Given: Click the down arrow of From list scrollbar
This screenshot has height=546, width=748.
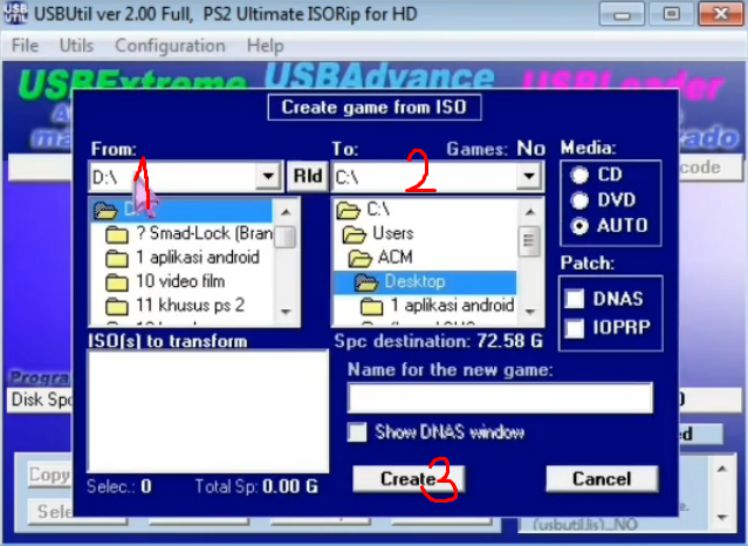Looking at the screenshot, I should coord(286,312).
